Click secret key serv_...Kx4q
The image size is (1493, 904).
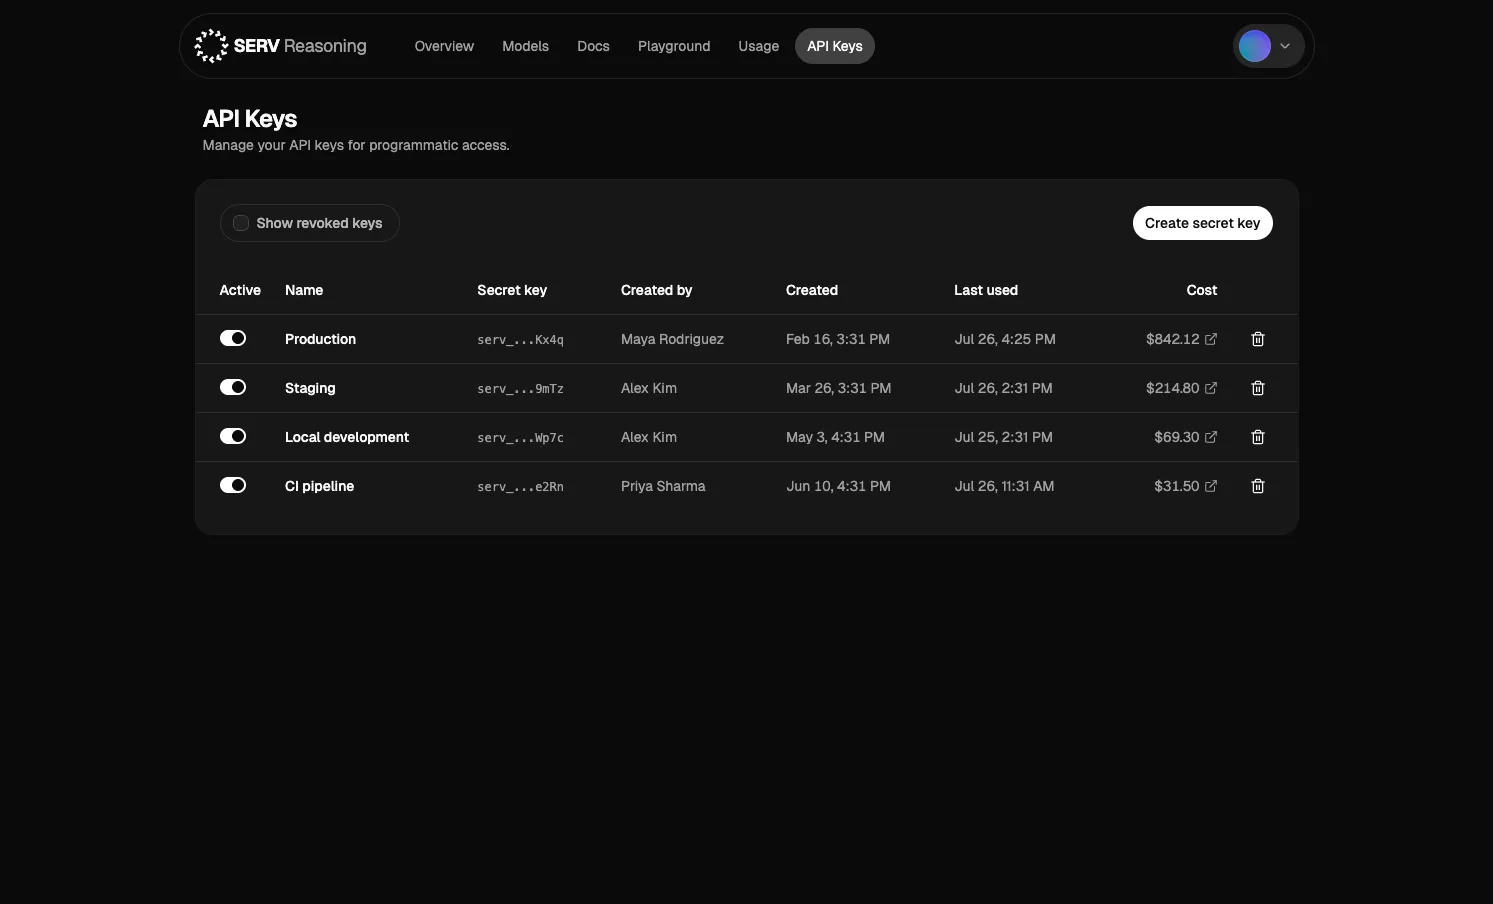pyautogui.click(x=520, y=340)
